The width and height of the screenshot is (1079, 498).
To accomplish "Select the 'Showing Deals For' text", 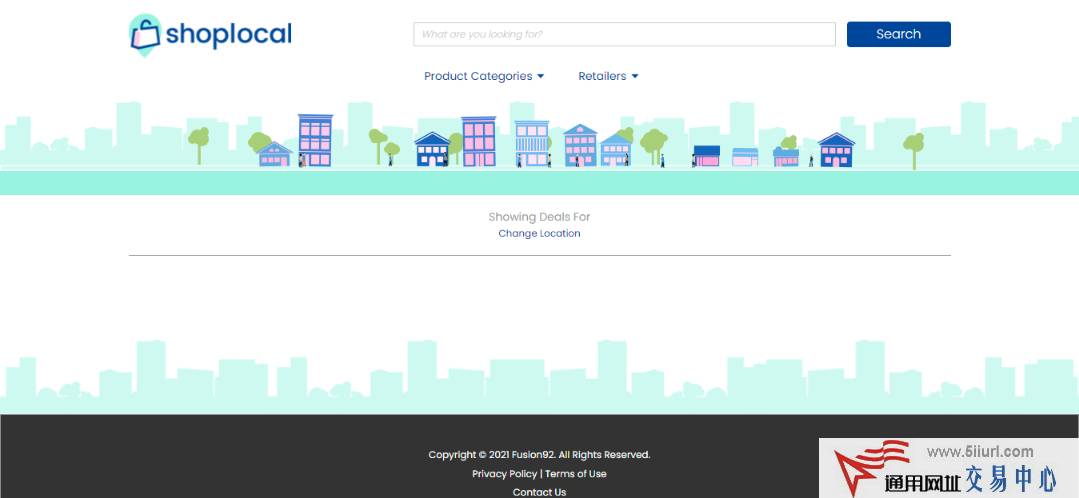I will (x=540, y=217).
